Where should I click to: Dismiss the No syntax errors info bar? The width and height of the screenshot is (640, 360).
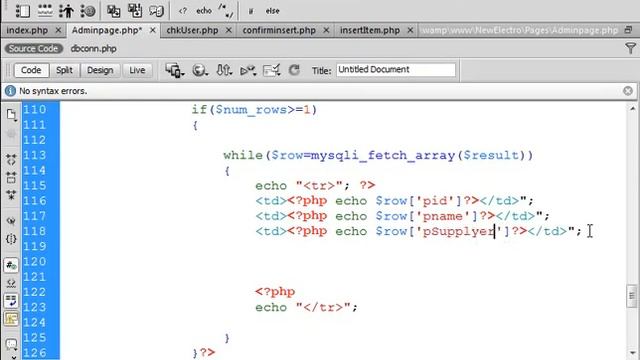628,91
